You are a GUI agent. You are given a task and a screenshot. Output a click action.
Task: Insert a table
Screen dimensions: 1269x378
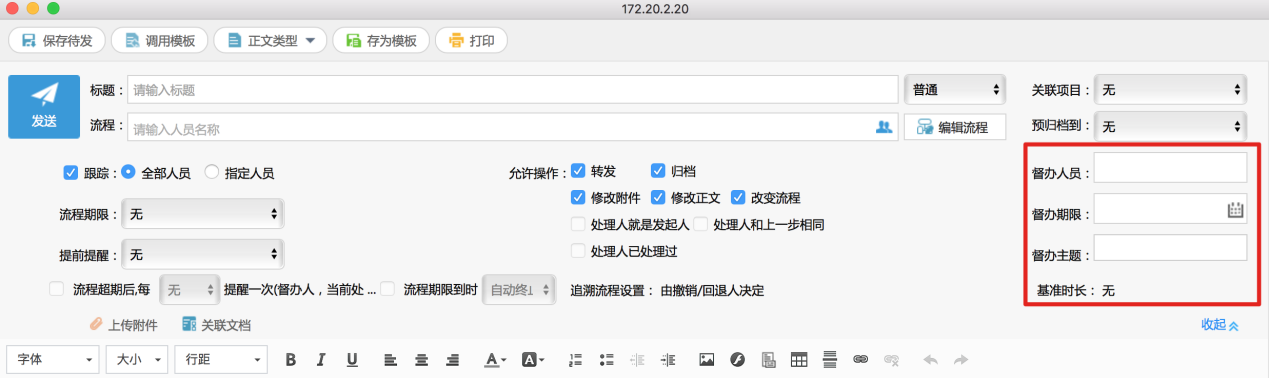pyautogui.click(x=798, y=359)
